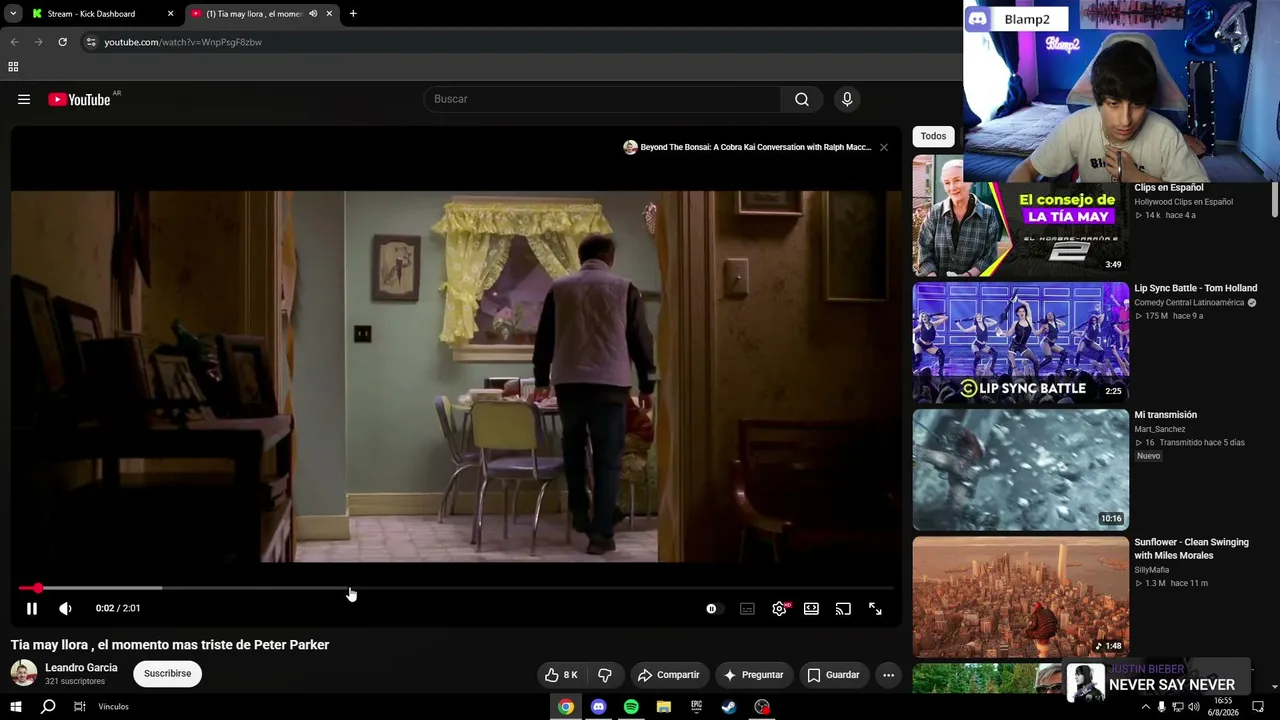1280x720 pixels.
Task: Click the youtube.com address bar URL
Action: click(183, 42)
